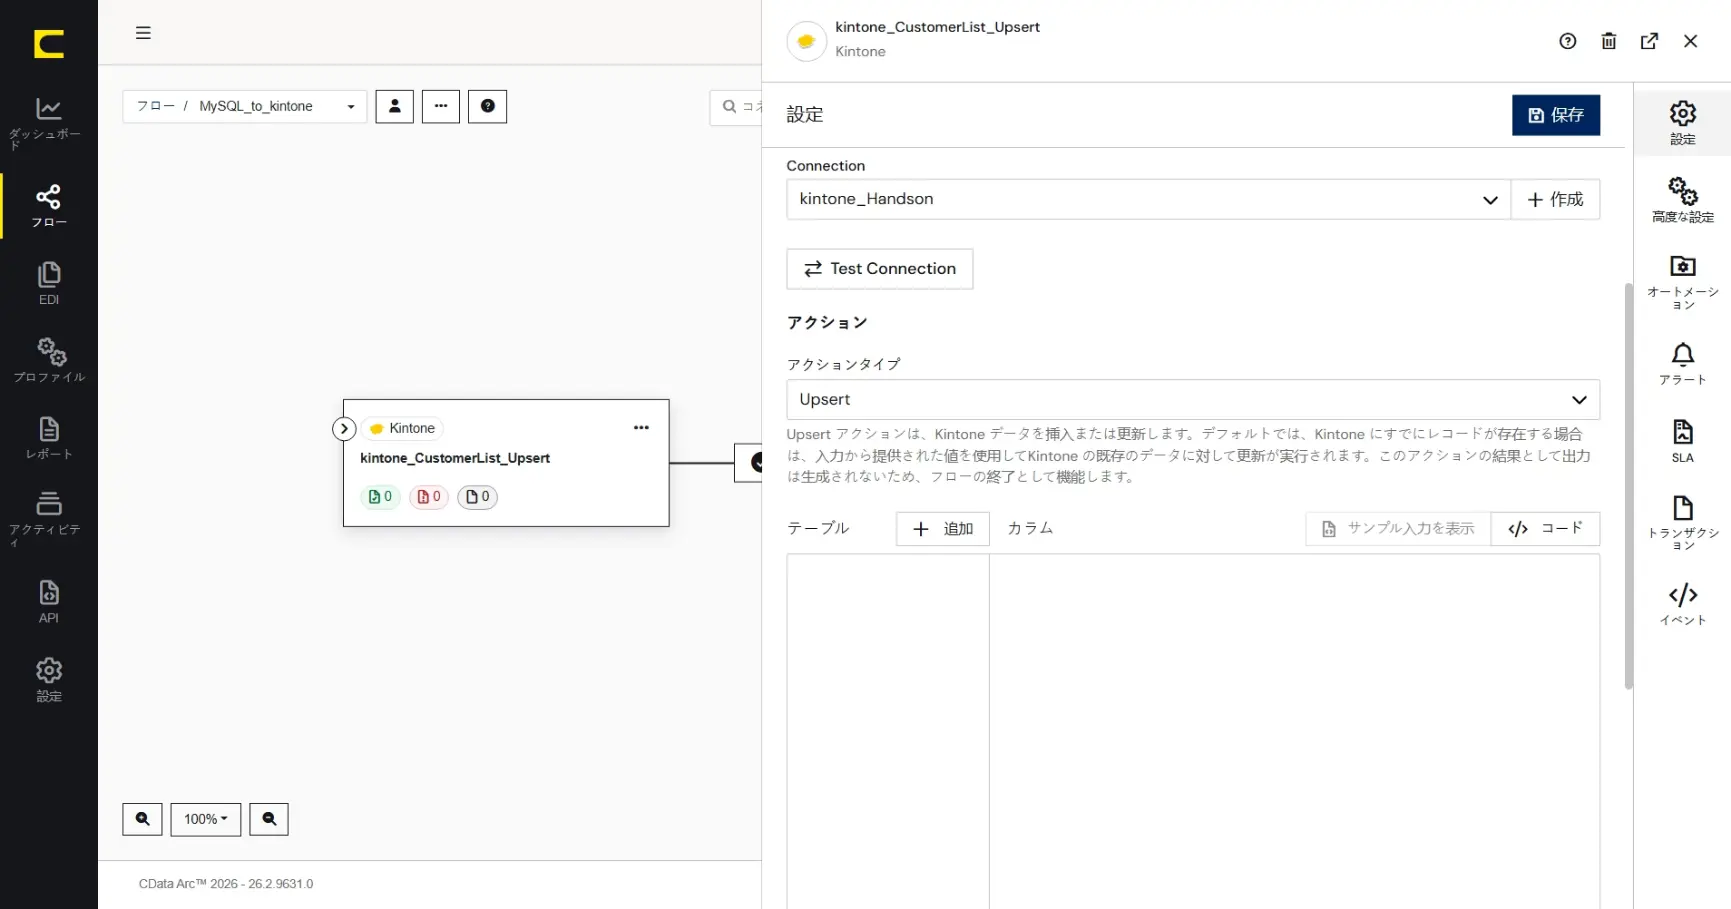Open the EDI sidebar page

click(48, 284)
